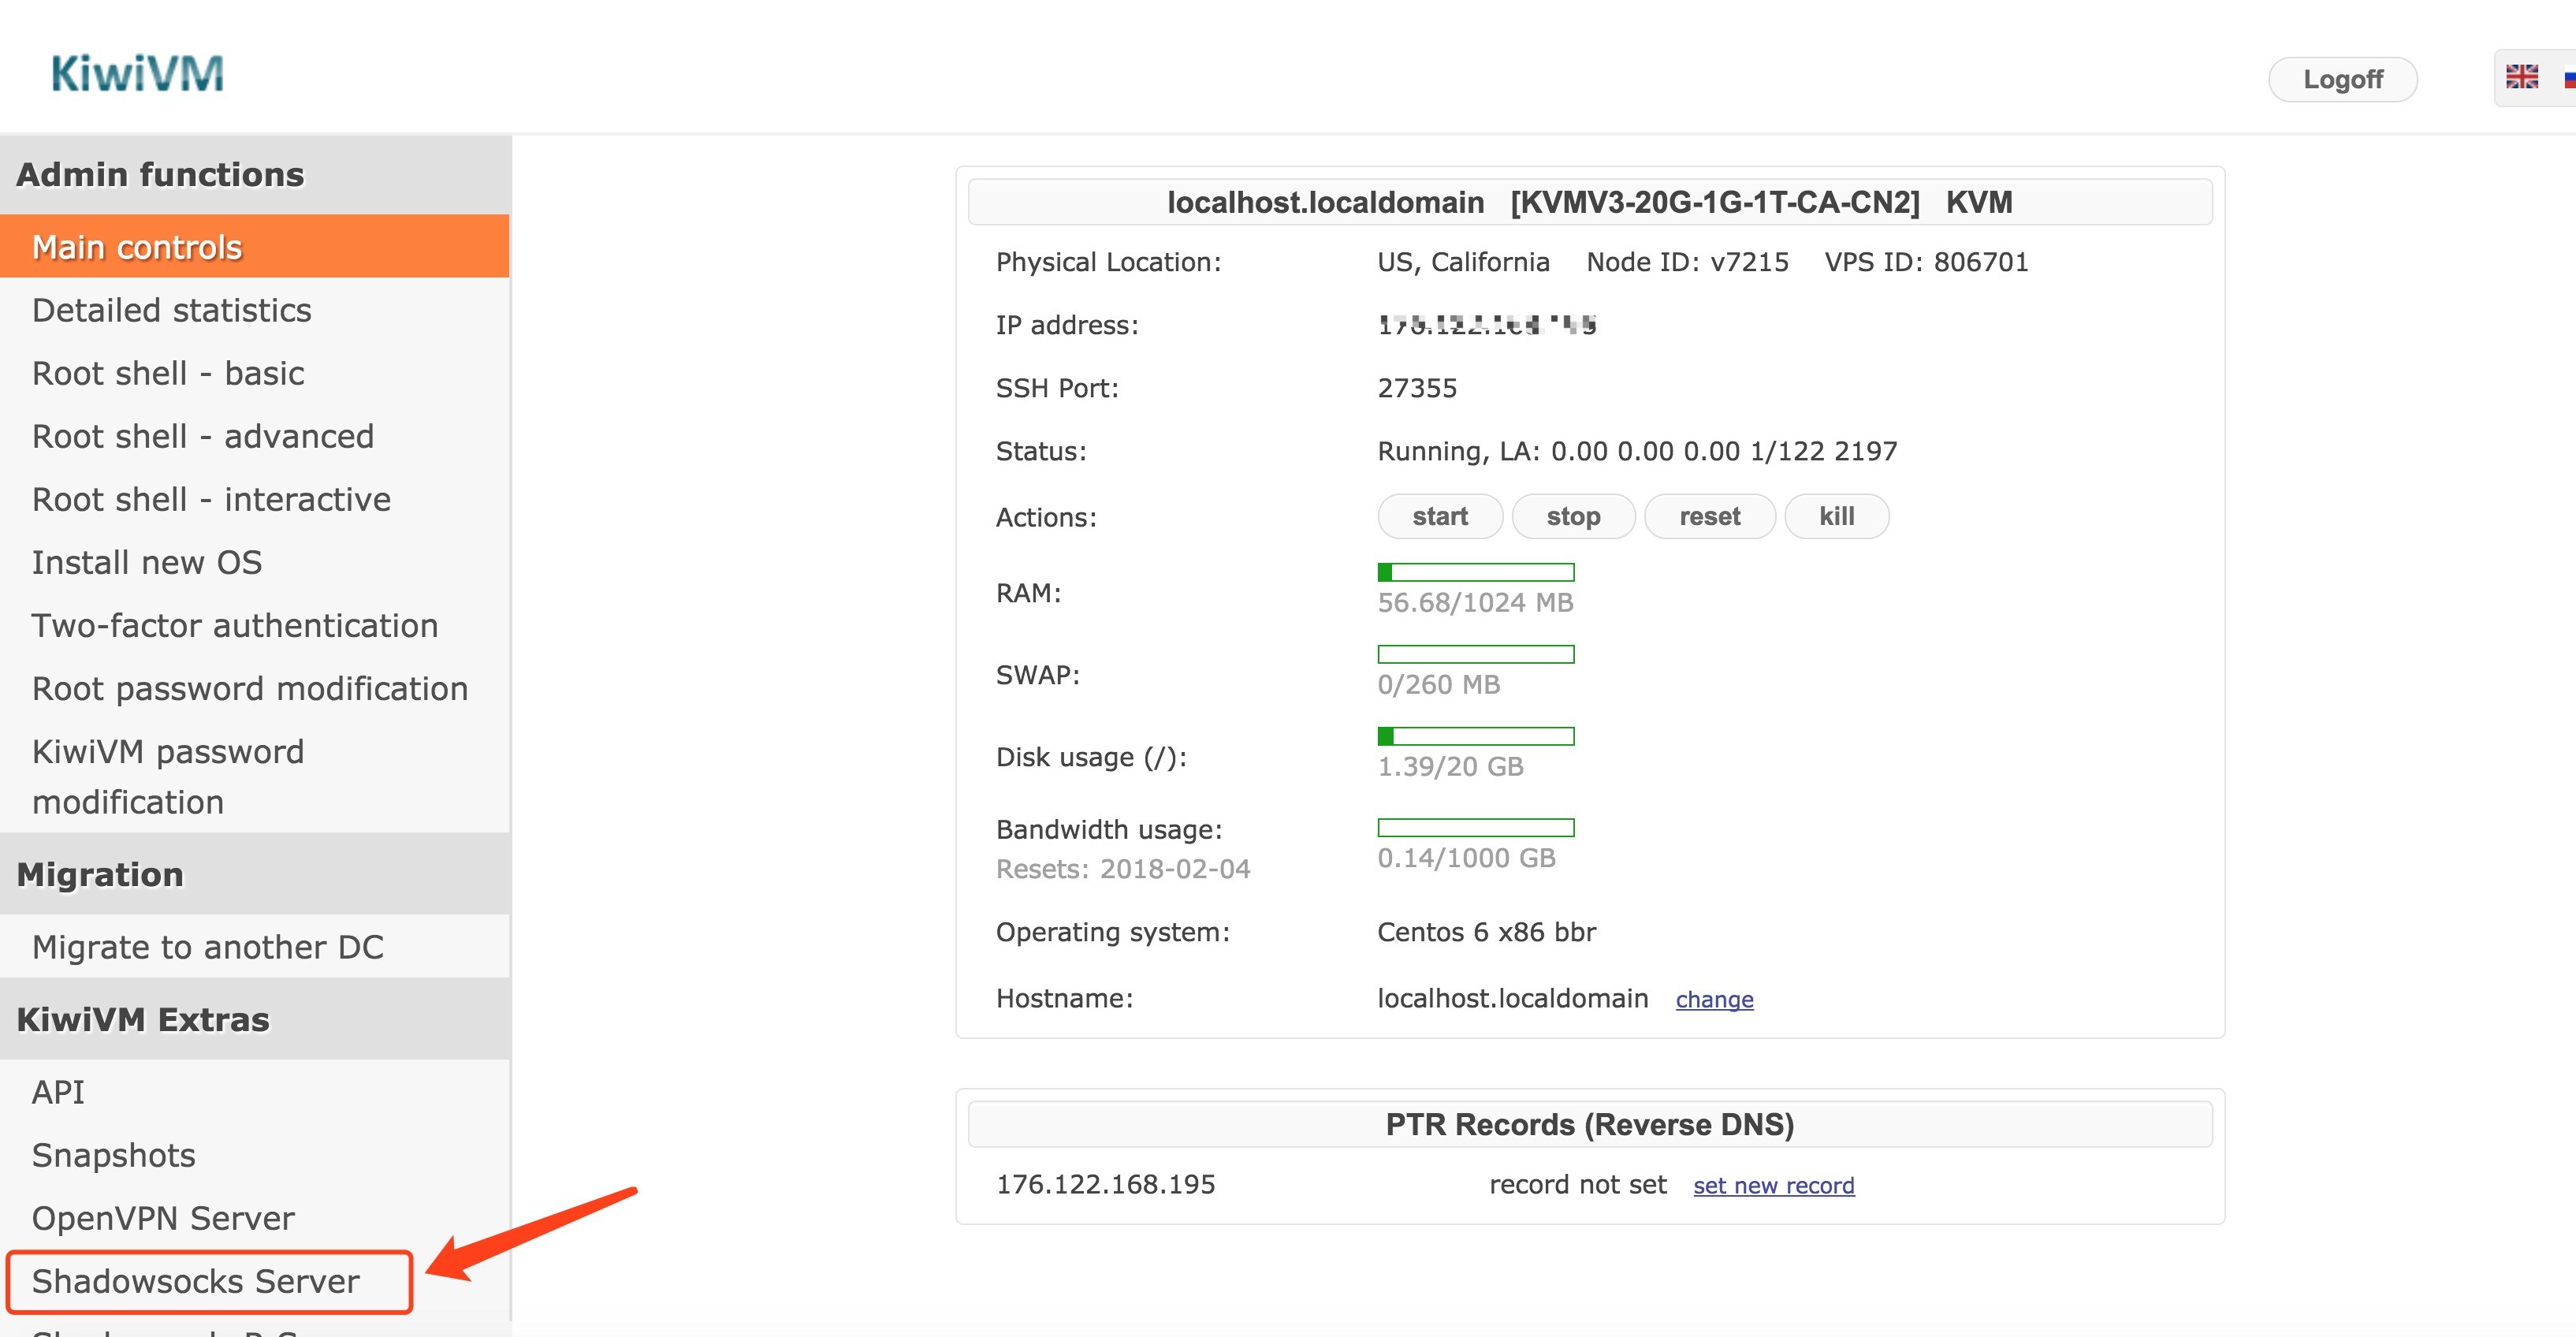Open Shadowsocks Server page

click(x=196, y=1281)
